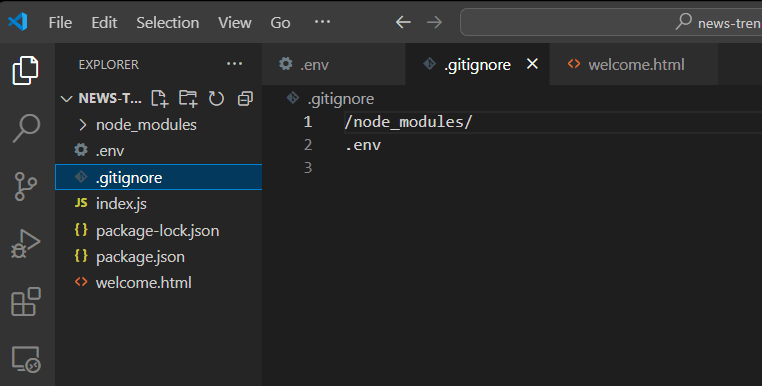Open the Edit menu

coord(104,22)
